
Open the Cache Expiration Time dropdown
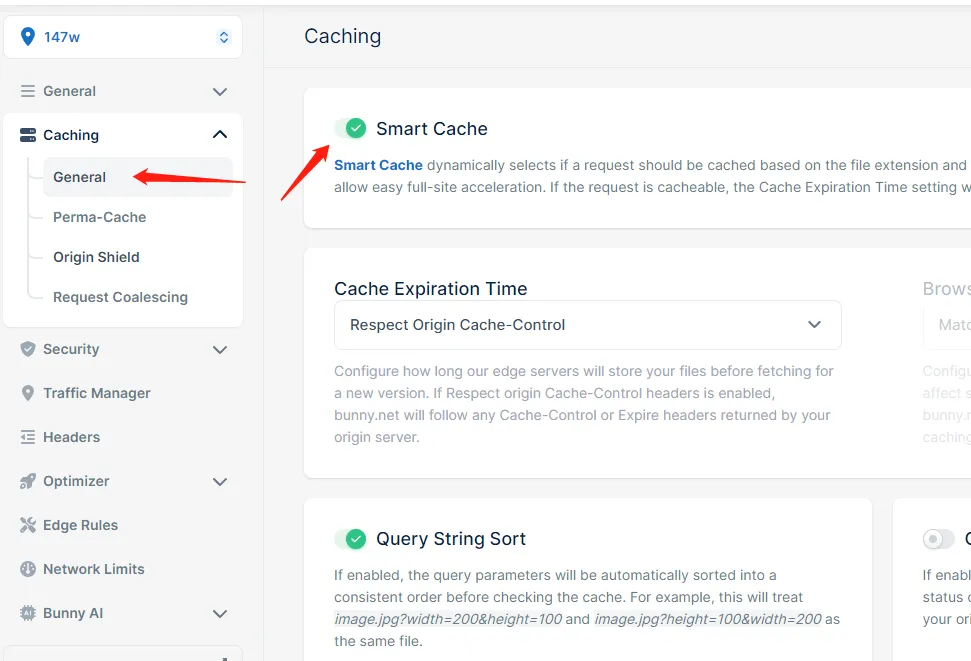click(587, 325)
